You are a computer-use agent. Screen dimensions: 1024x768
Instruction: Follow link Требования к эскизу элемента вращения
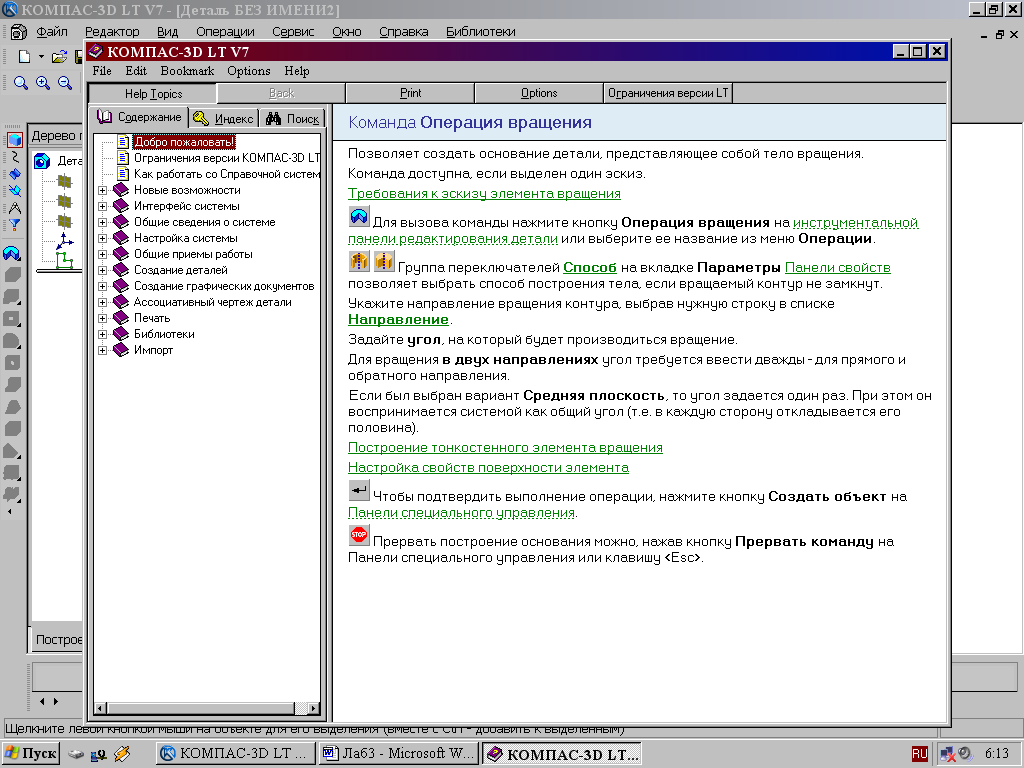tap(484, 193)
